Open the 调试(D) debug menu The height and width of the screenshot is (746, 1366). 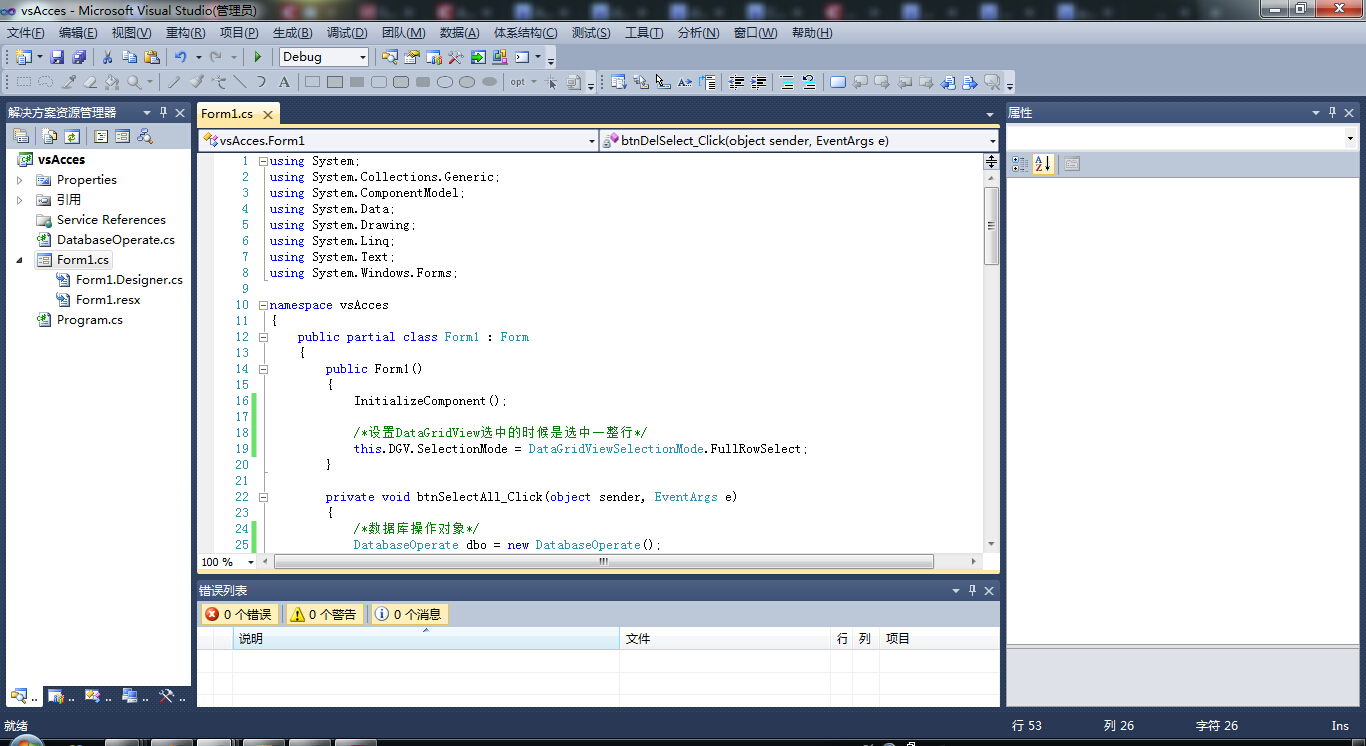pyautogui.click(x=346, y=33)
